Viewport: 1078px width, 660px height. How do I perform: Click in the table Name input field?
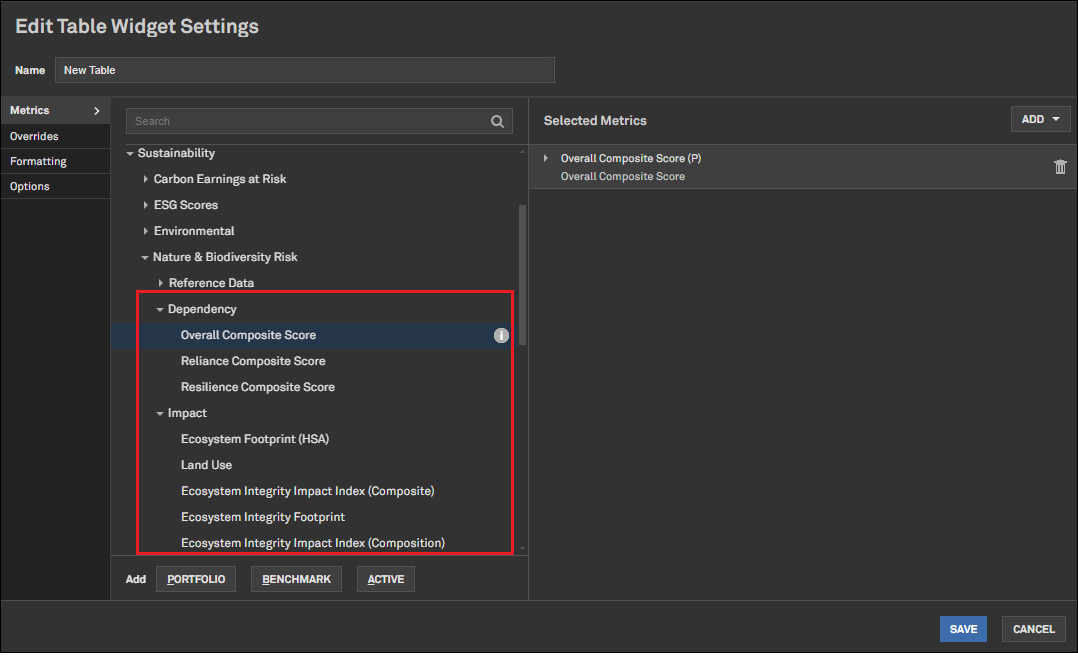[x=304, y=70]
